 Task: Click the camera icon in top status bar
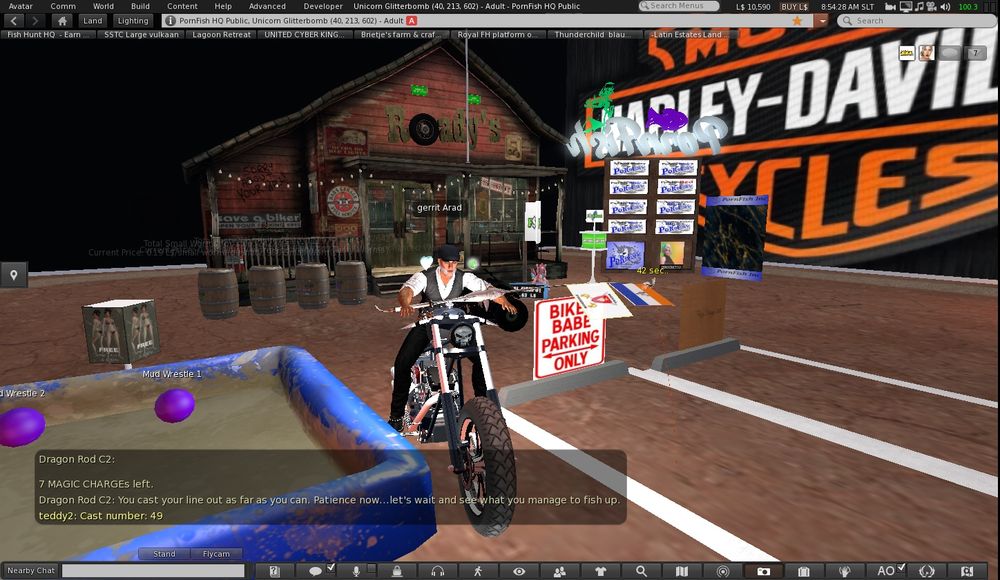[x=890, y=6]
